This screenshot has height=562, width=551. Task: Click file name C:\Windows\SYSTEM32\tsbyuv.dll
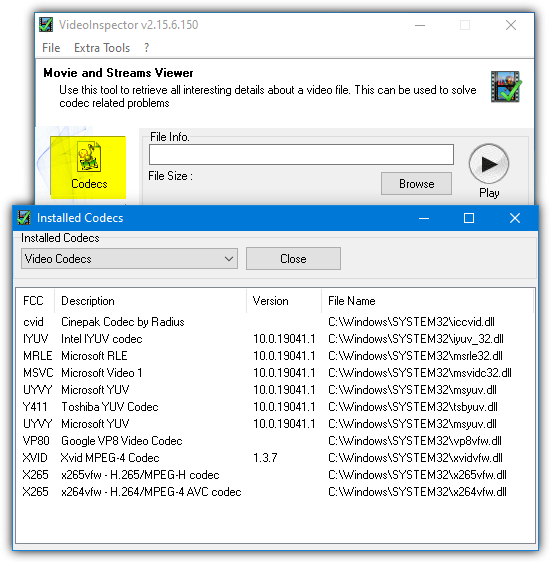(x=413, y=407)
